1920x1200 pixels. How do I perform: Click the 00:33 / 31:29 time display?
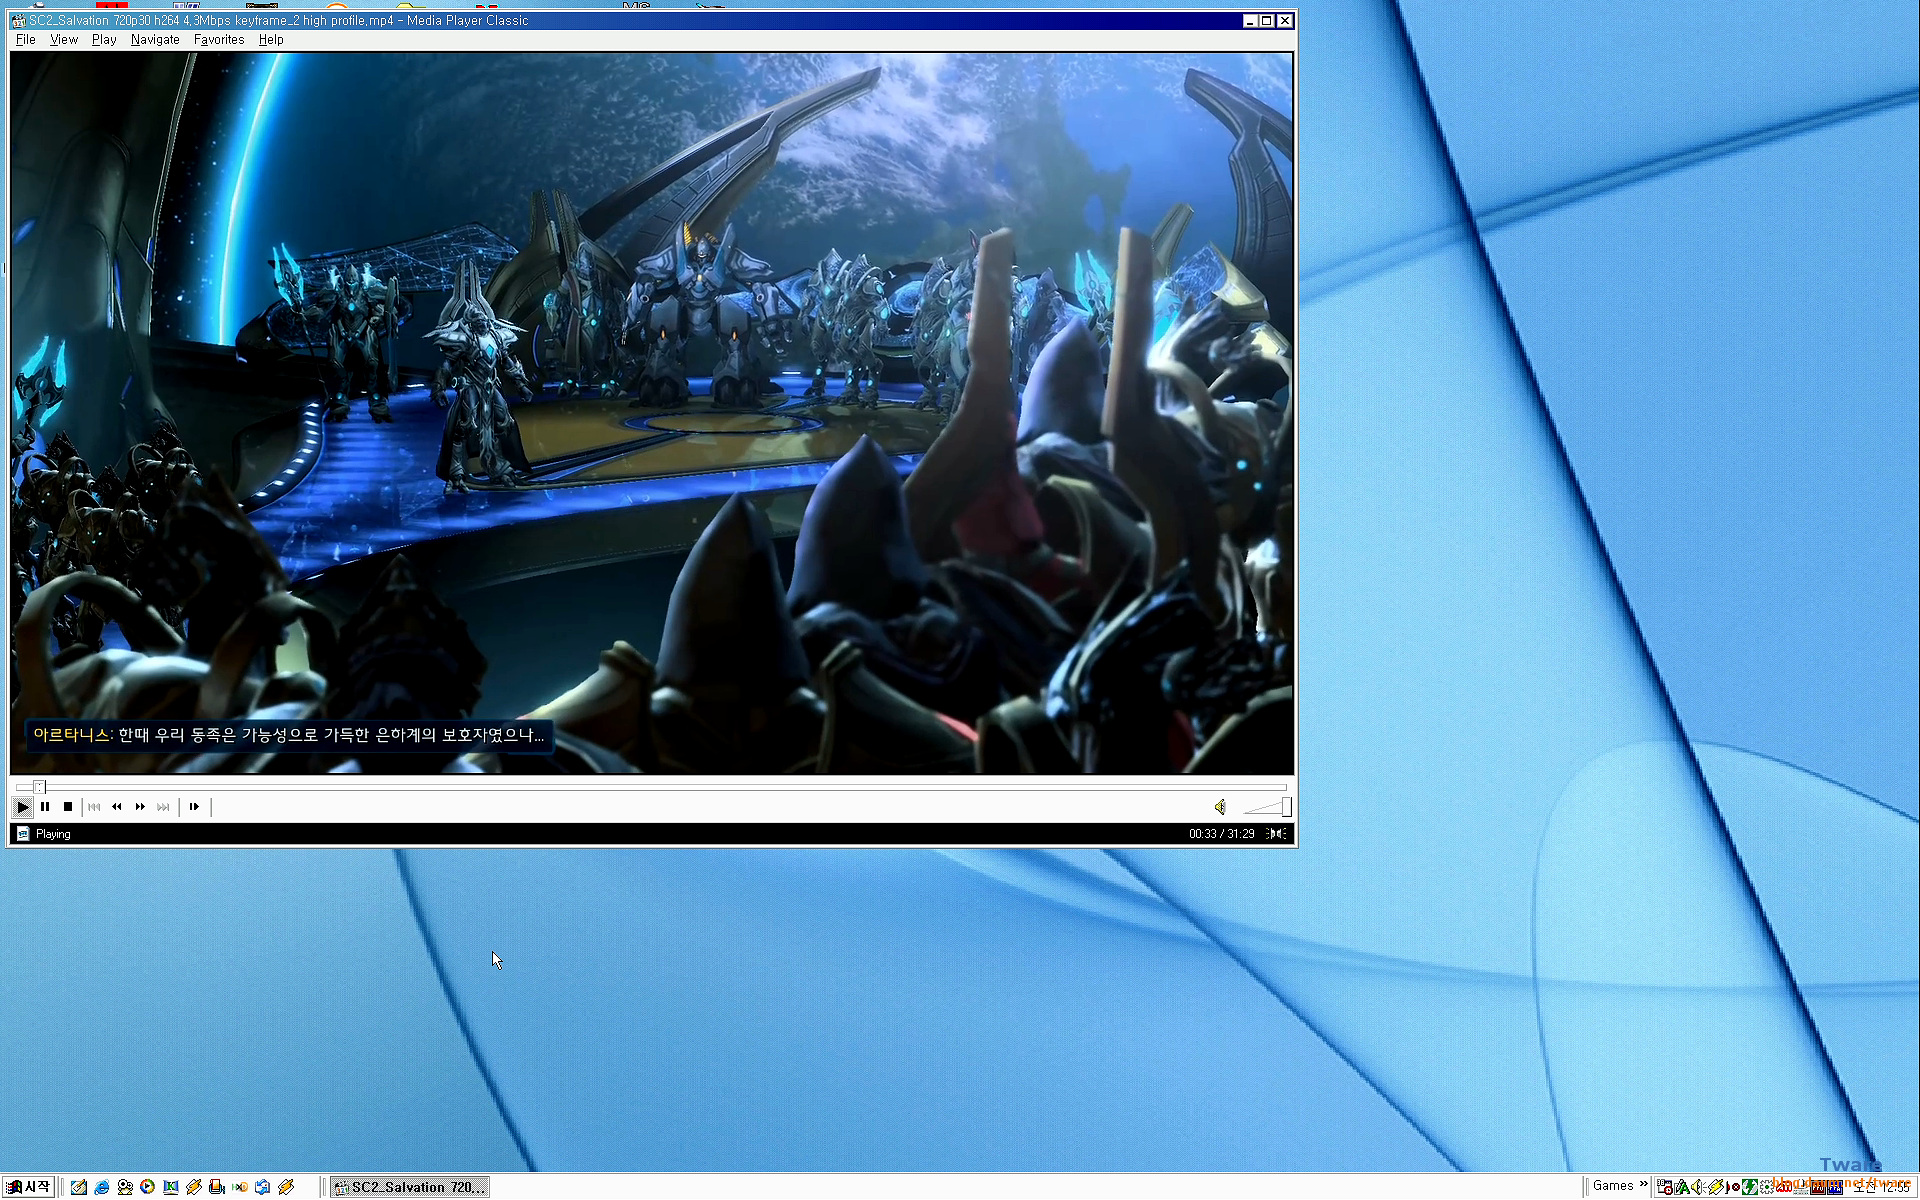1221,834
